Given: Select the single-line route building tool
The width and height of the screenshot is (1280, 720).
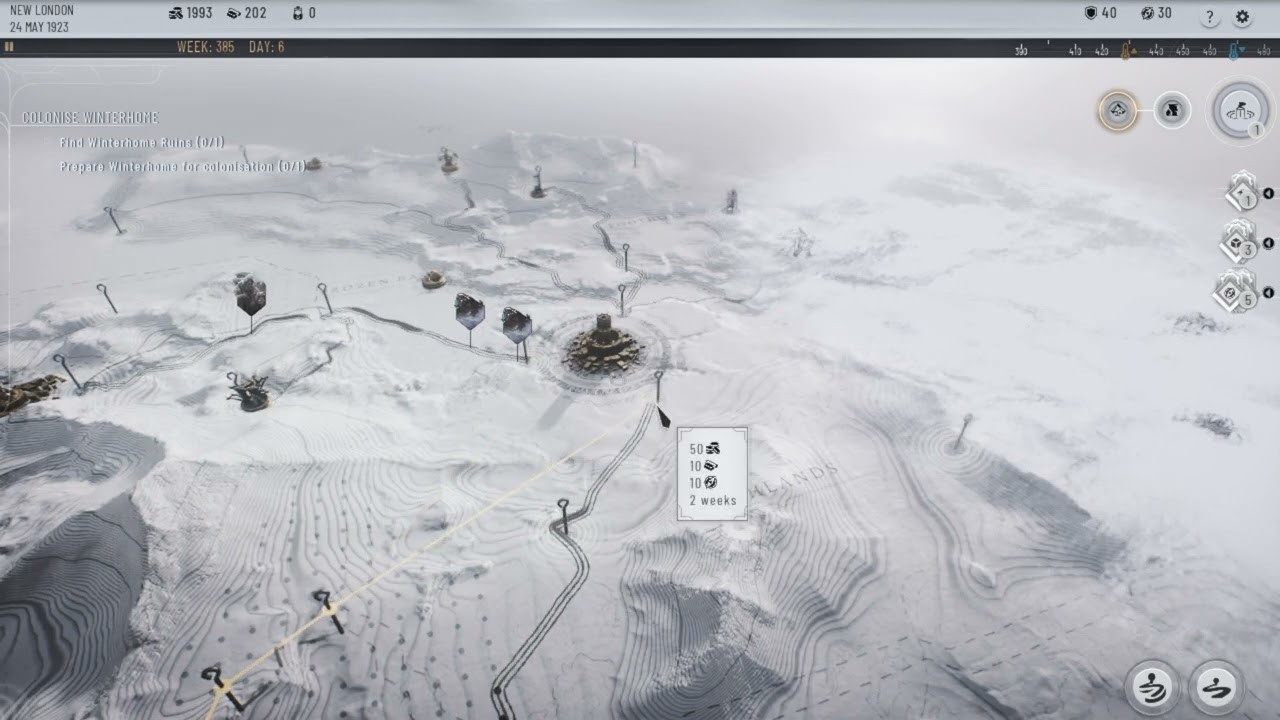Looking at the screenshot, I should click(x=1216, y=687).
